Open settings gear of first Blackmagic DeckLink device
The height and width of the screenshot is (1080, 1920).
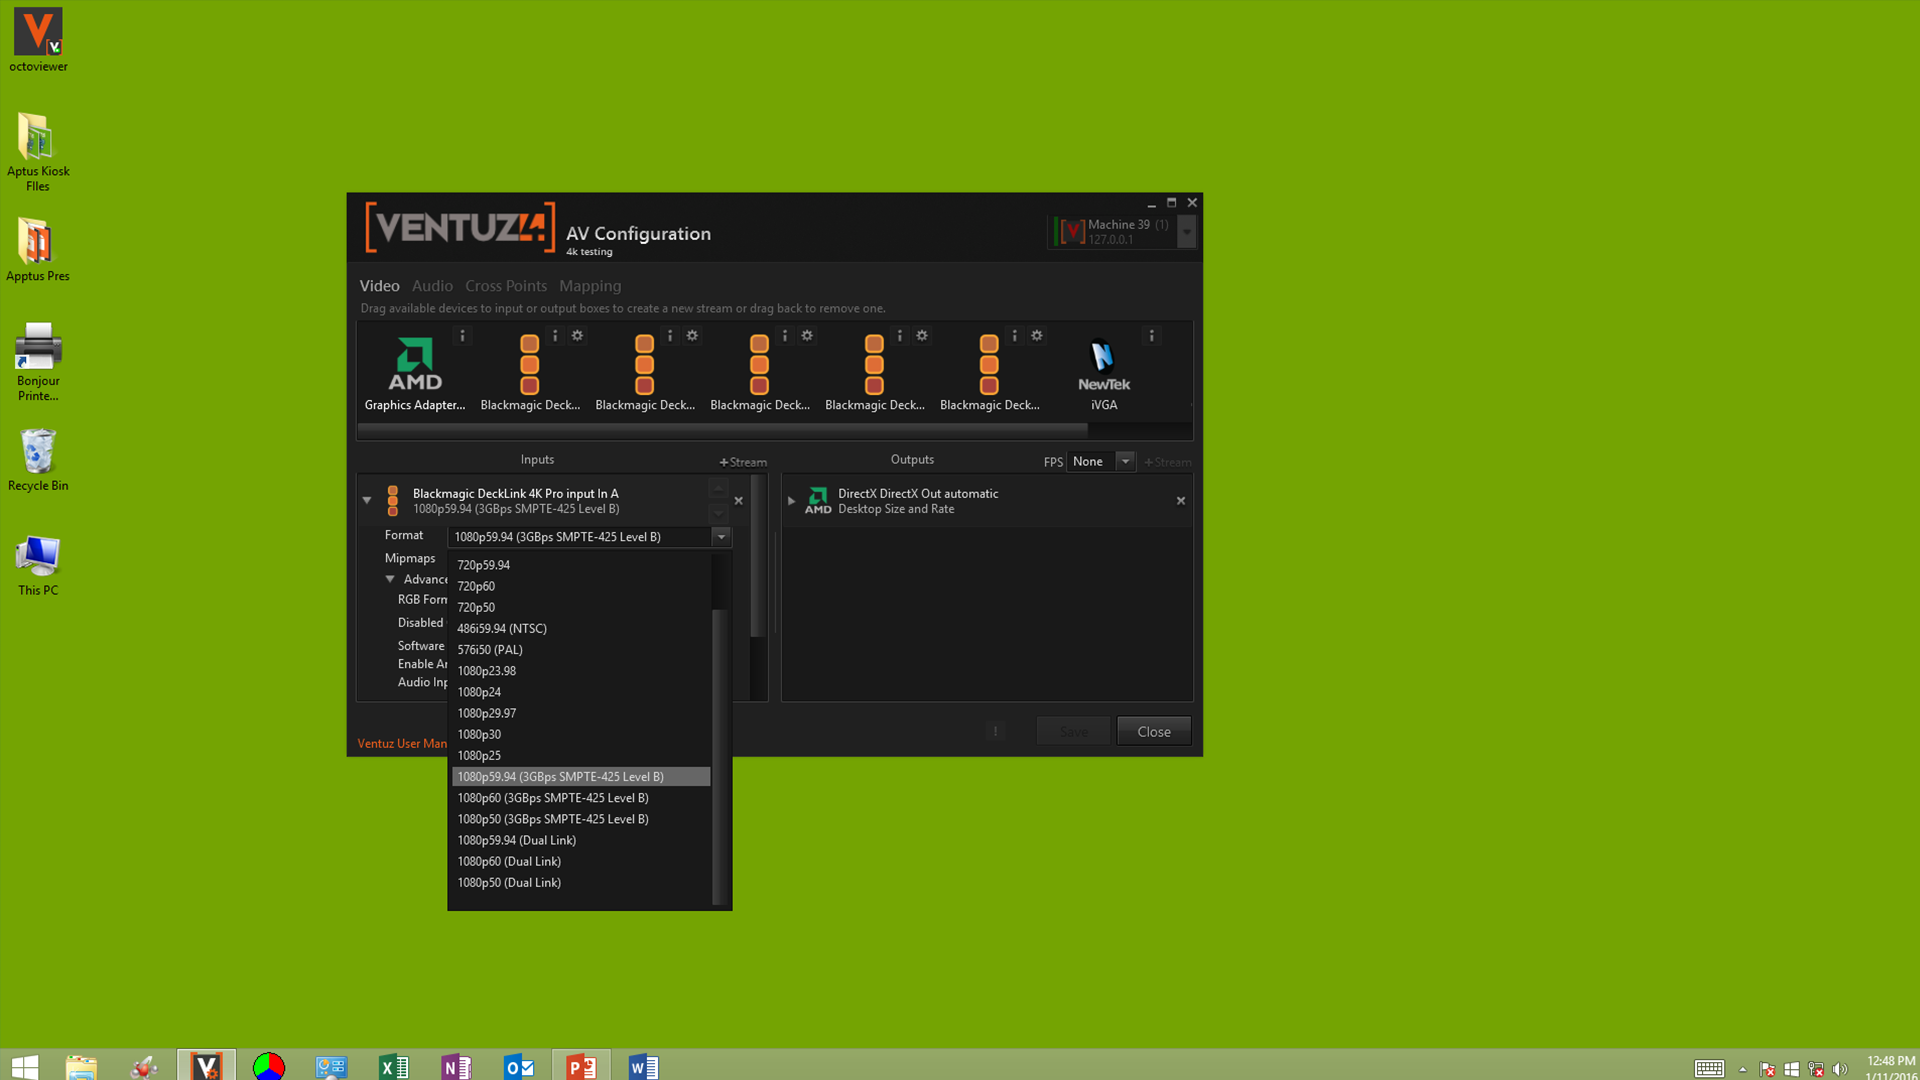pos(577,336)
